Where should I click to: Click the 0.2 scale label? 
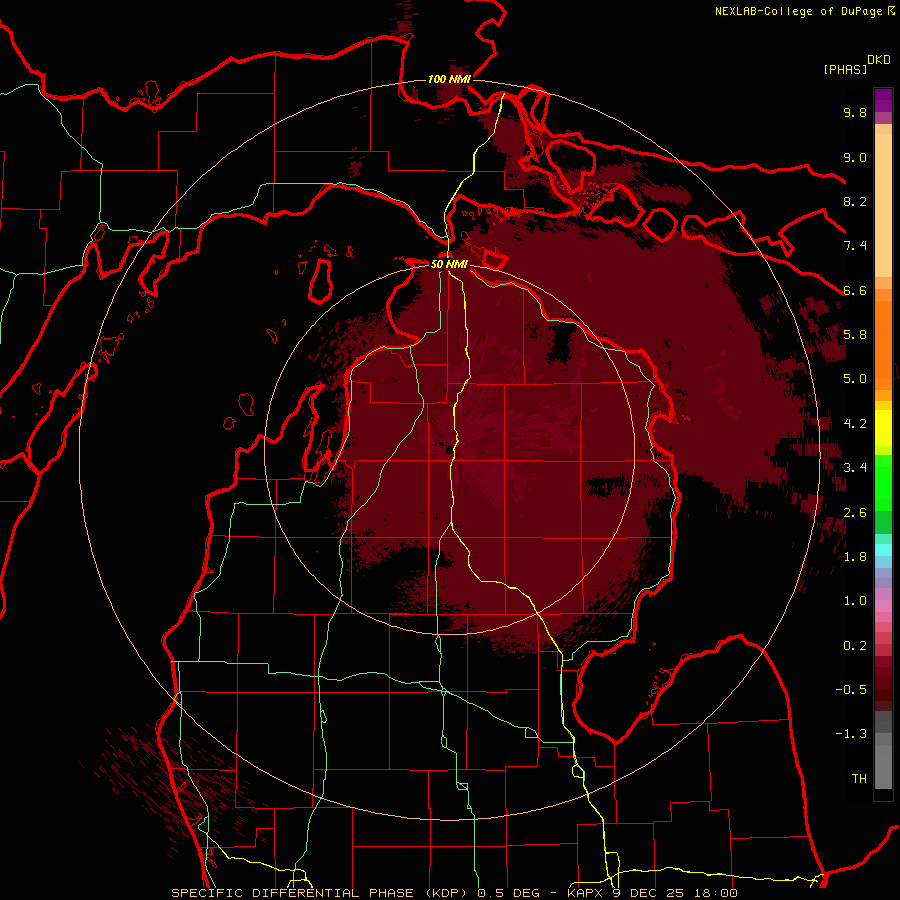coord(855,646)
